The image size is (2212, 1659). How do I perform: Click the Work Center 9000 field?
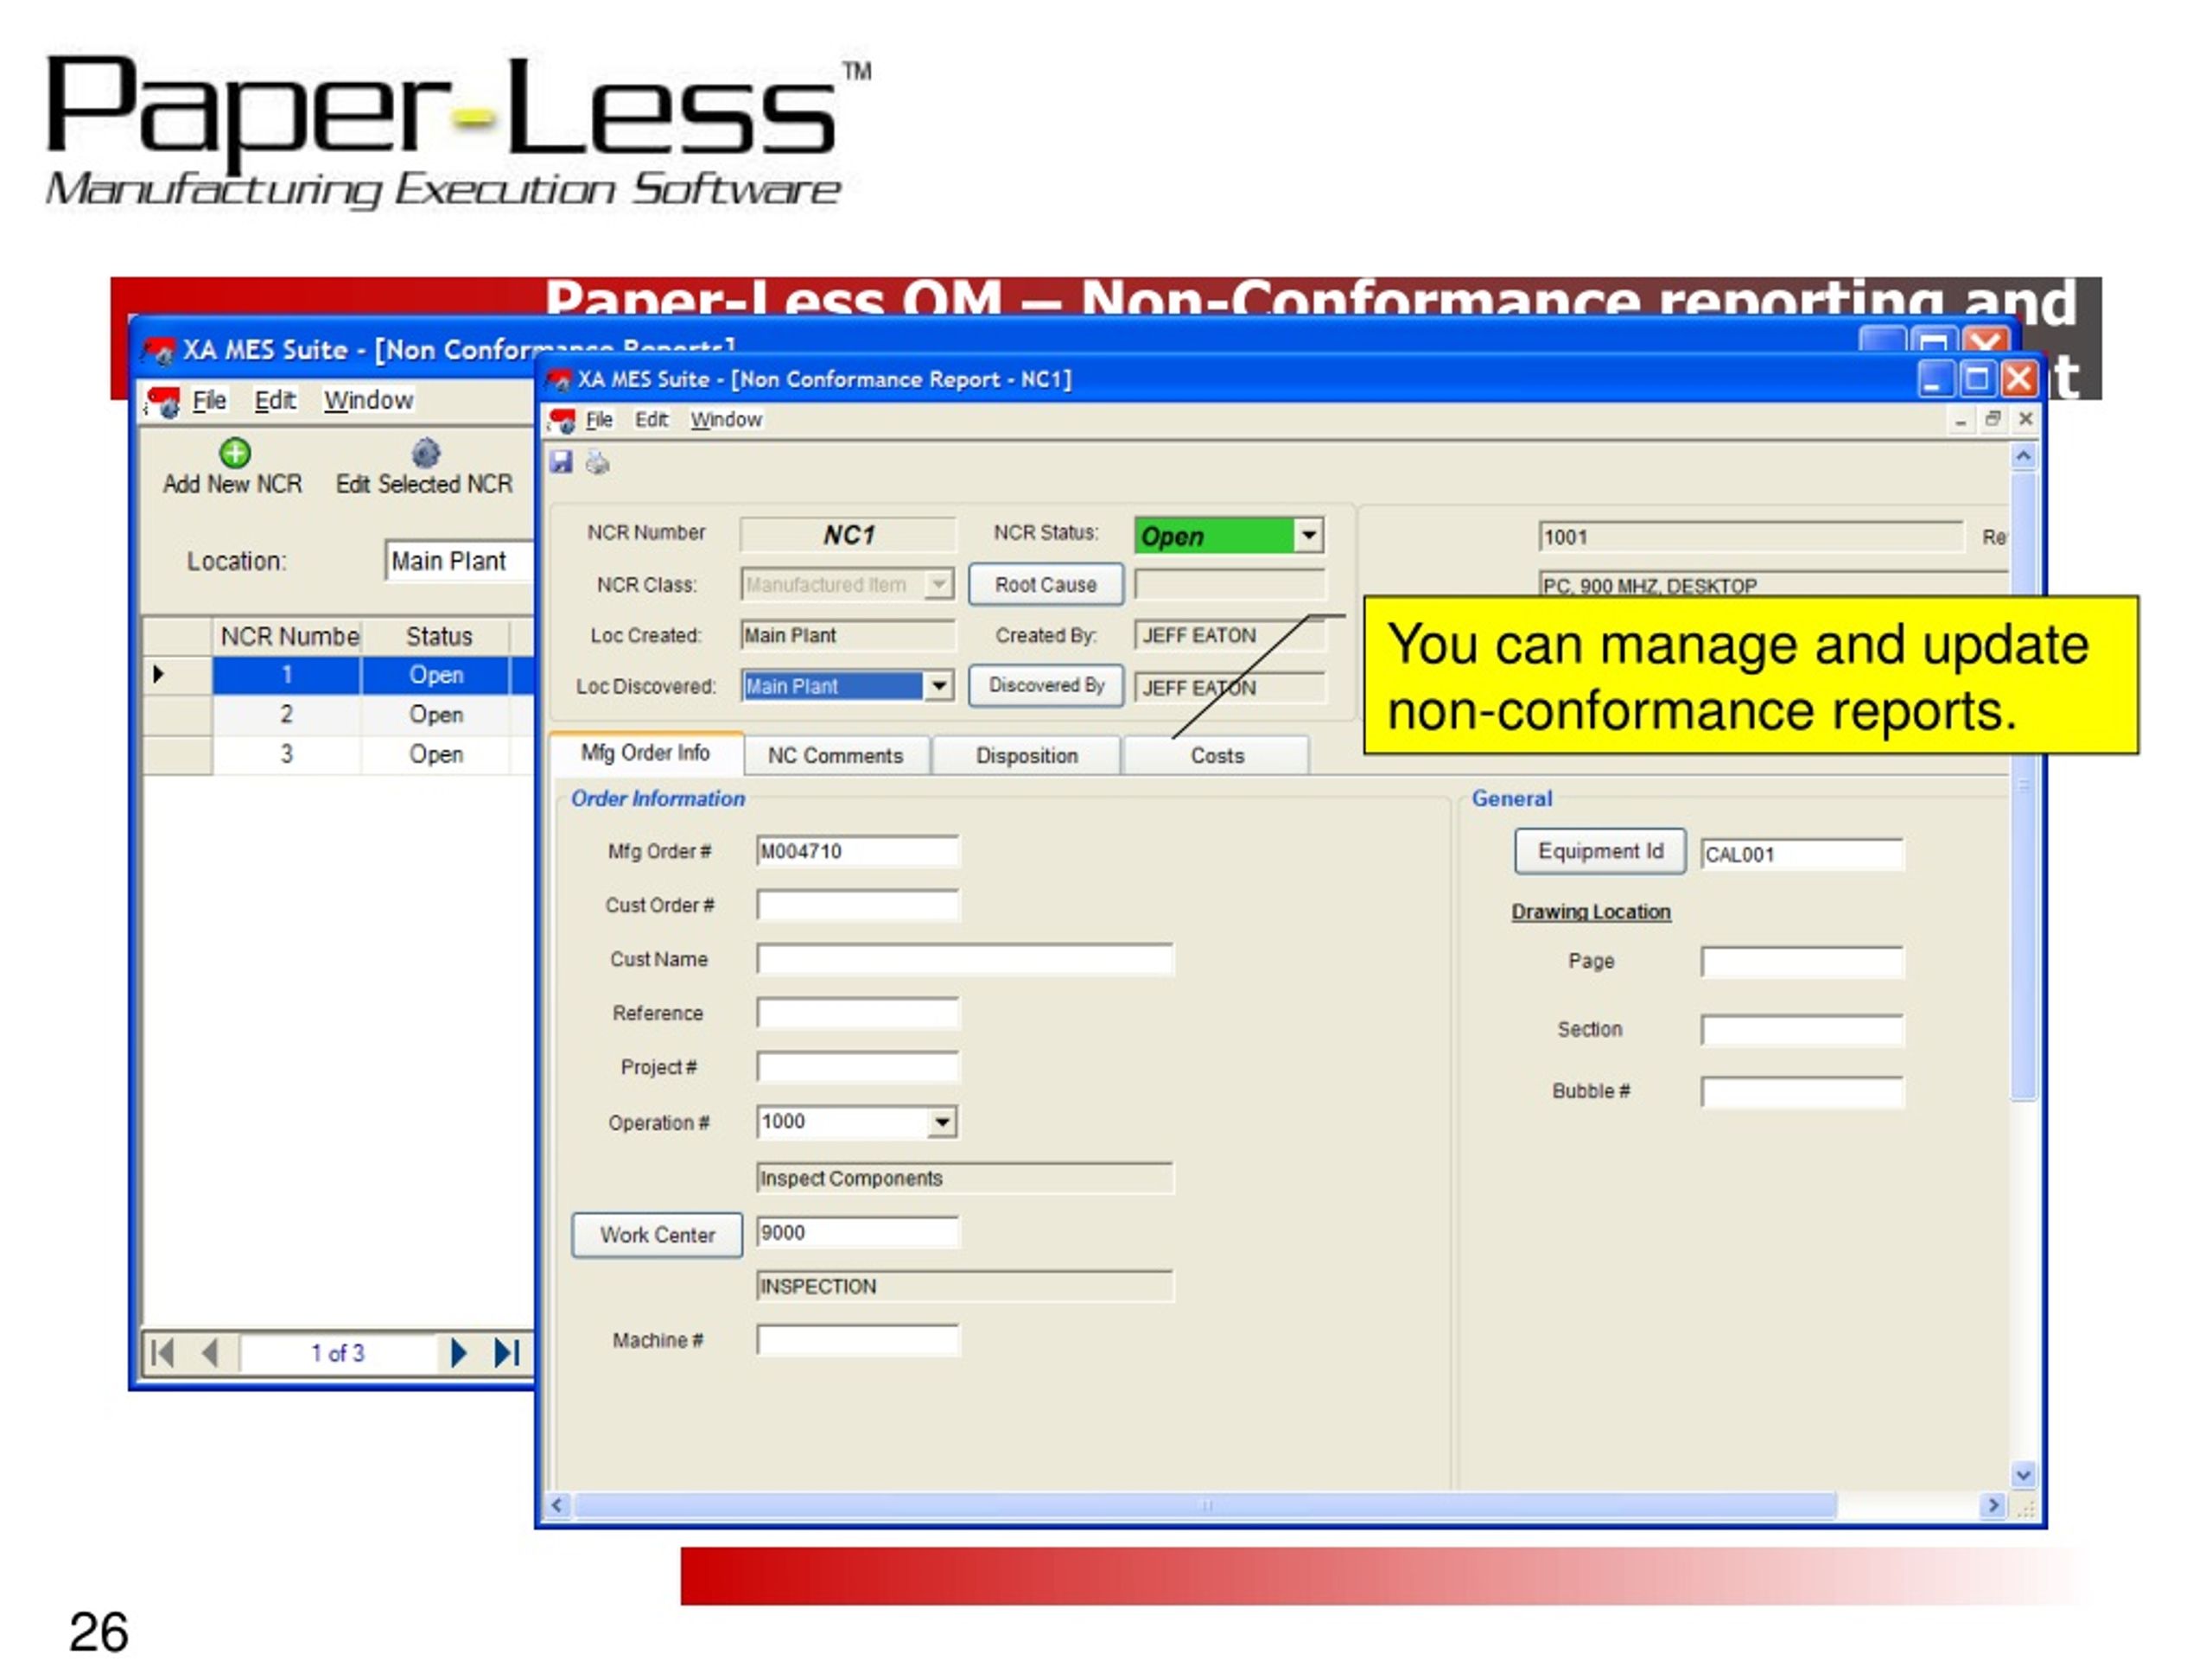(x=857, y=1233)
